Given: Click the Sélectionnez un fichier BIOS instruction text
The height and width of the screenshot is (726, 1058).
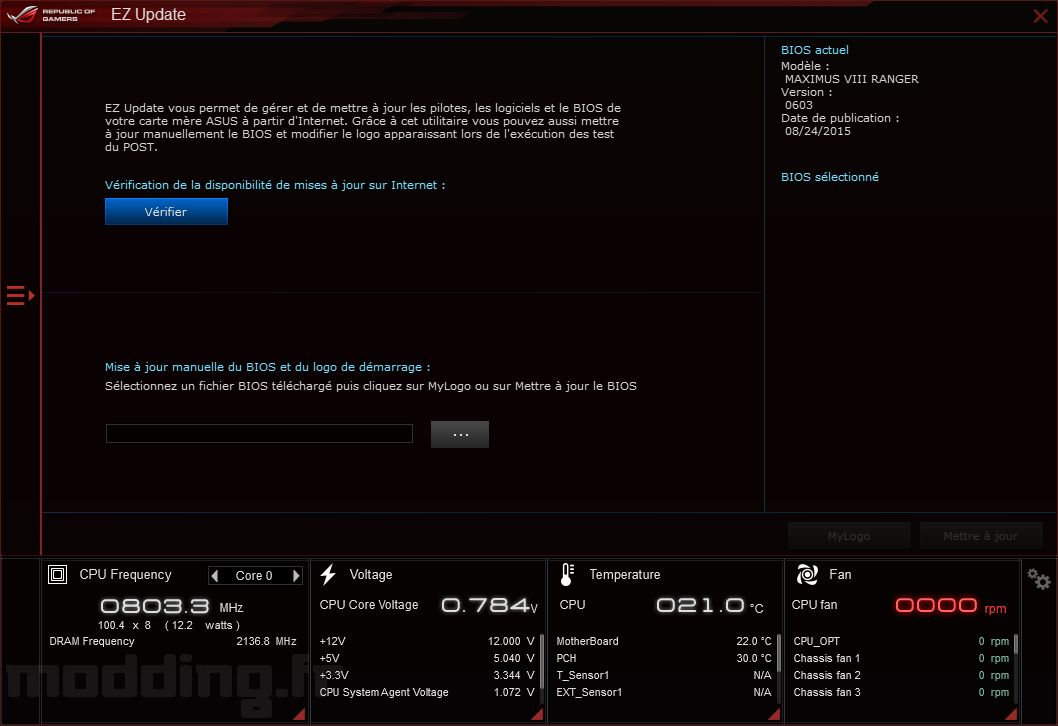Looking at the screenshot, I should pos(370,386).
